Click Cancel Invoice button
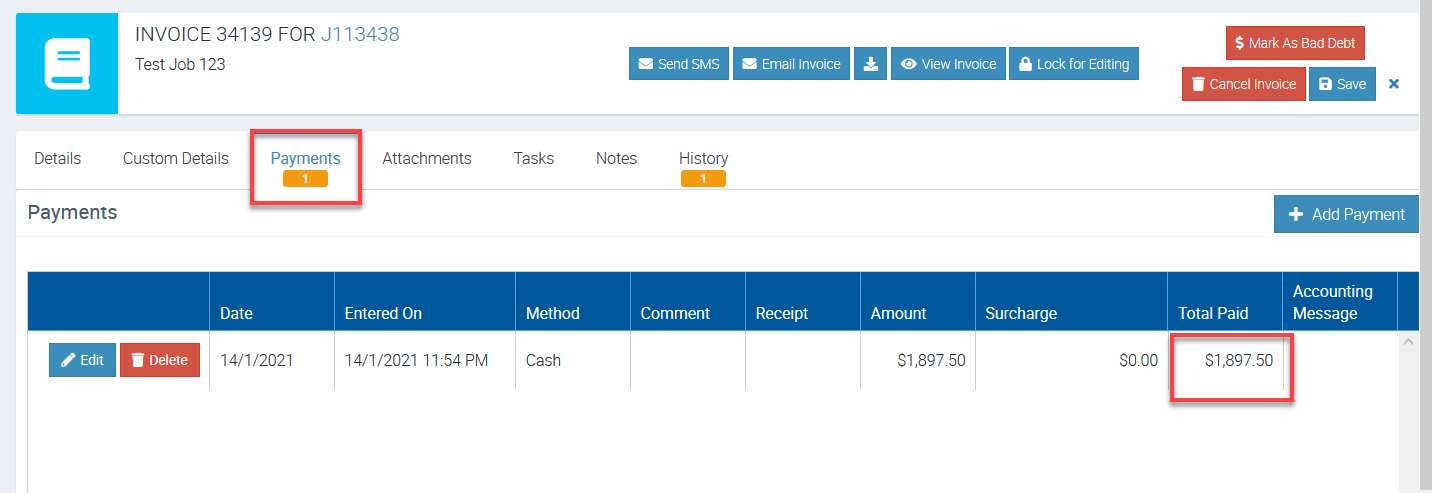 click(1243, 84)
